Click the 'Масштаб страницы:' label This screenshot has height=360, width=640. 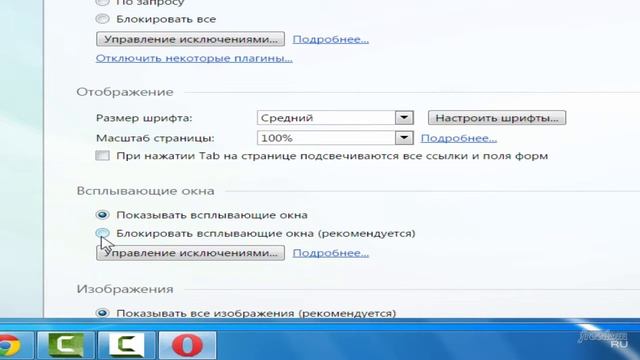click(x=155, y=138)
